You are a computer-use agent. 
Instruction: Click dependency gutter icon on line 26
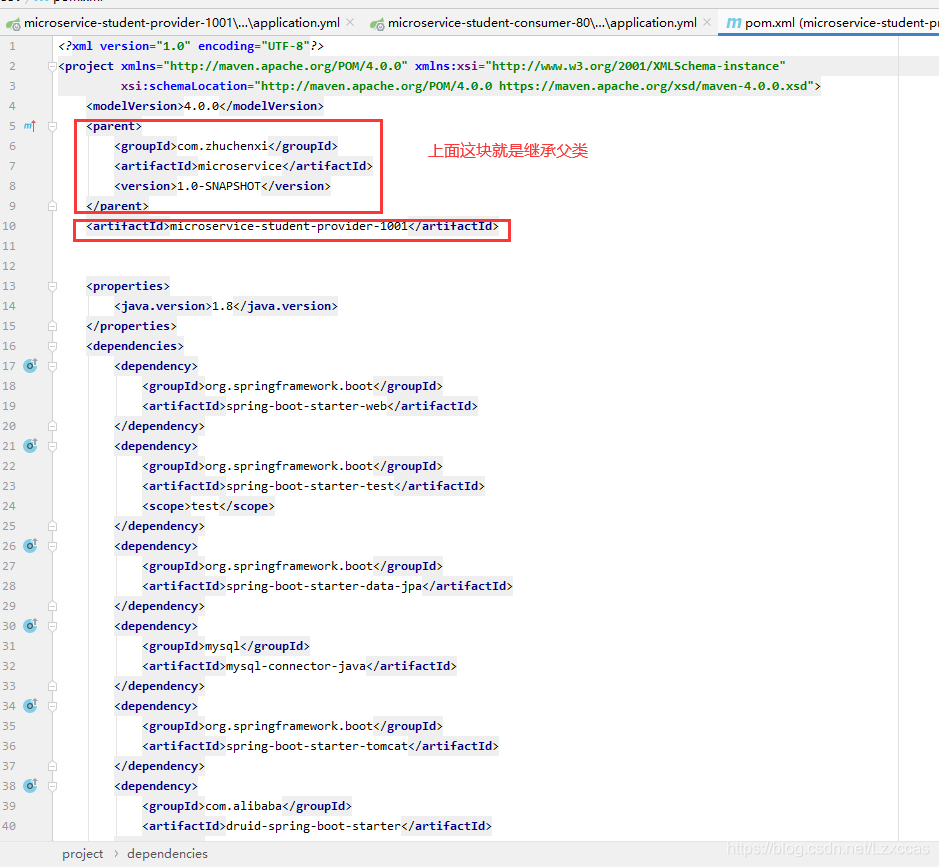coord(31,545)
